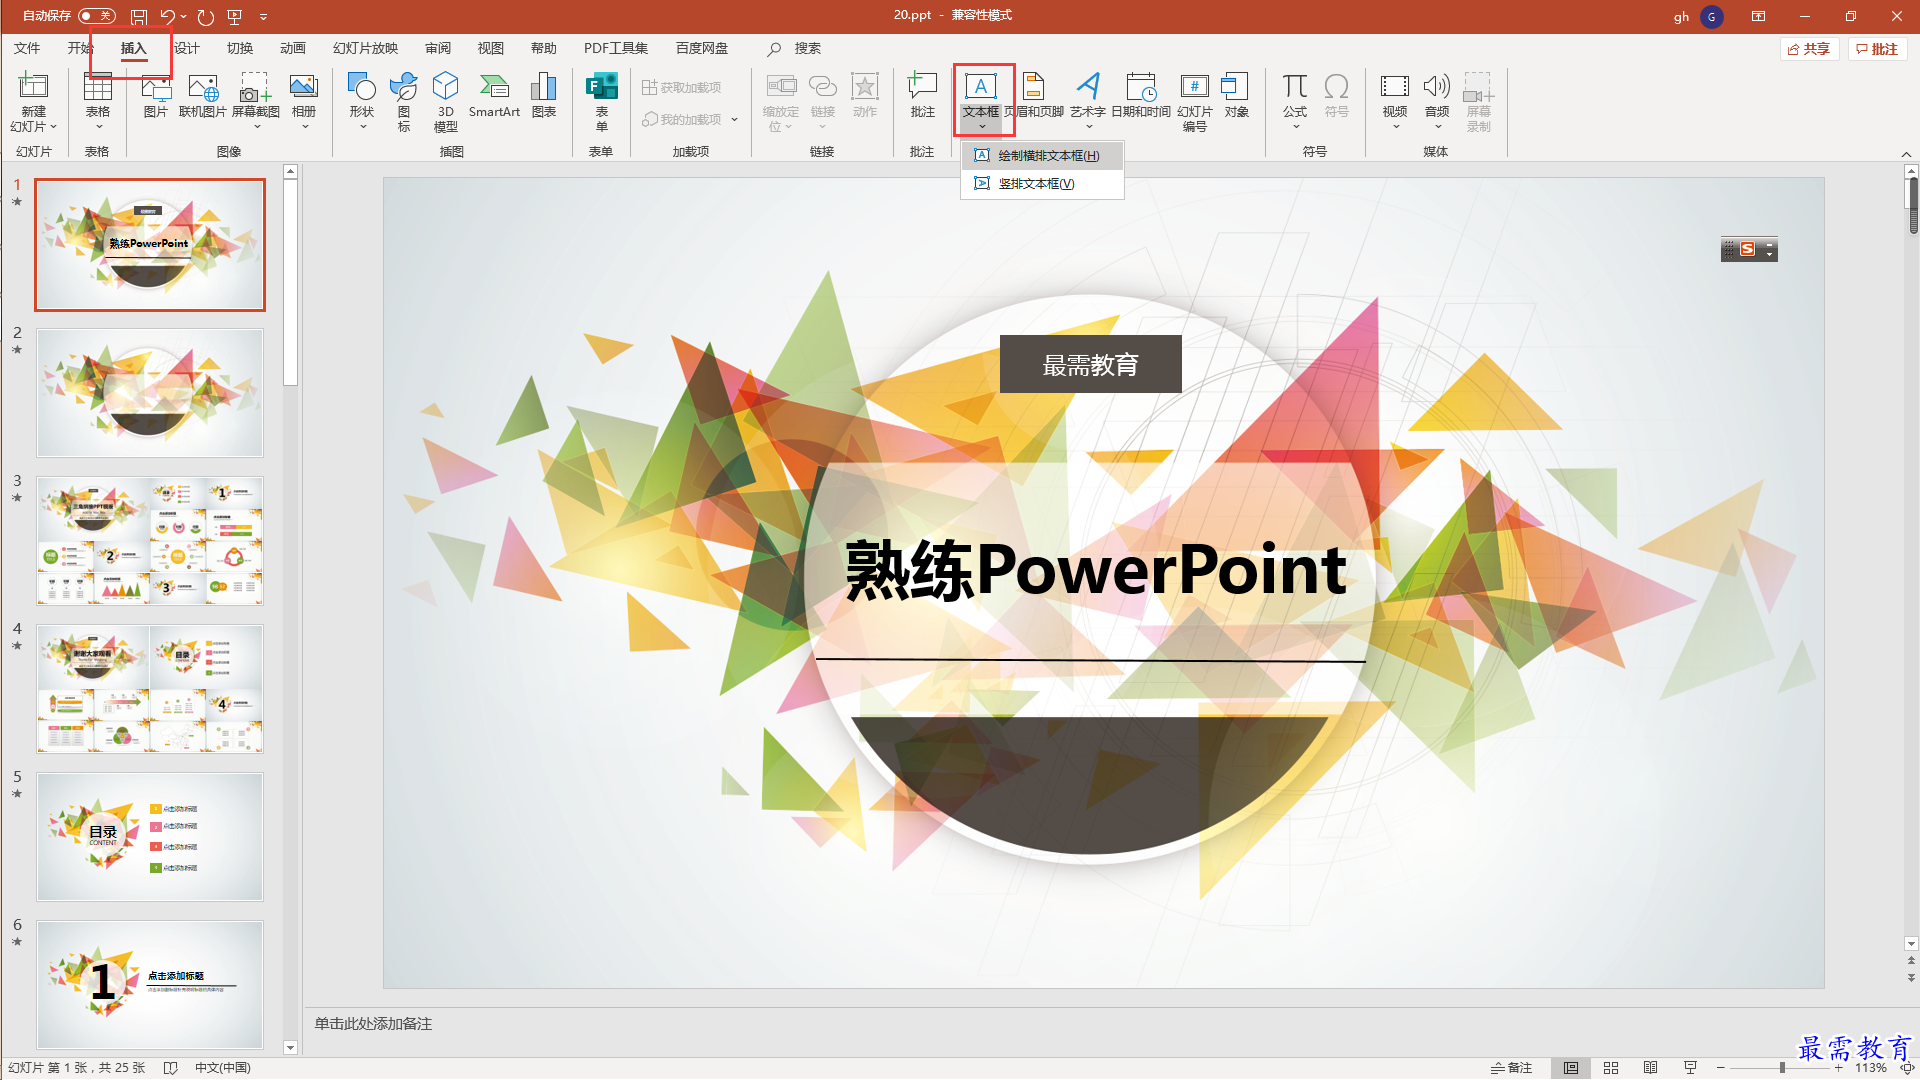Switch to the Design (设计) tab
The image size is (1920, 1080).
(x=187, y=48)
